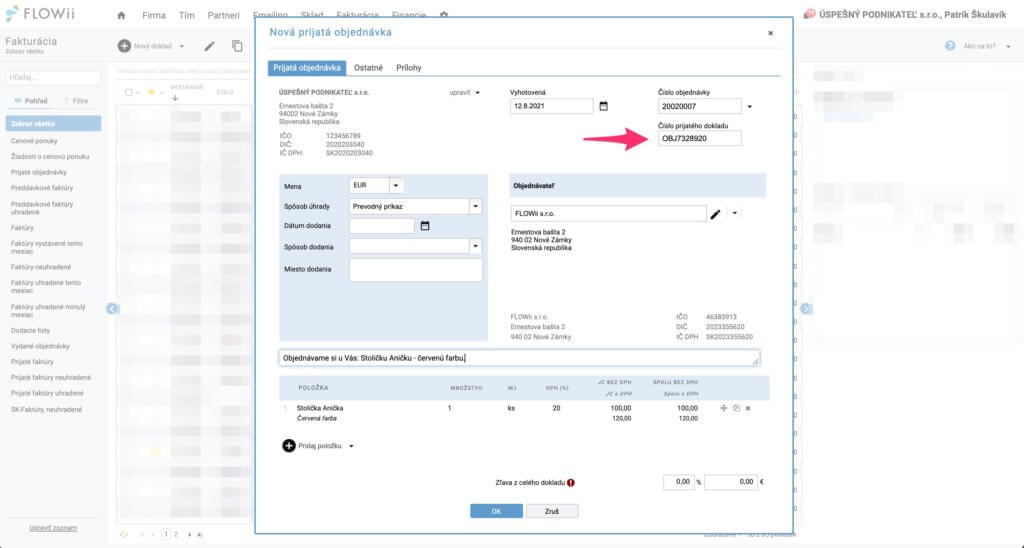Click the pencil icon next to FLOWii s.r.o. customer
Viewport: 1024px width, 548px height.
pos(716,214)
